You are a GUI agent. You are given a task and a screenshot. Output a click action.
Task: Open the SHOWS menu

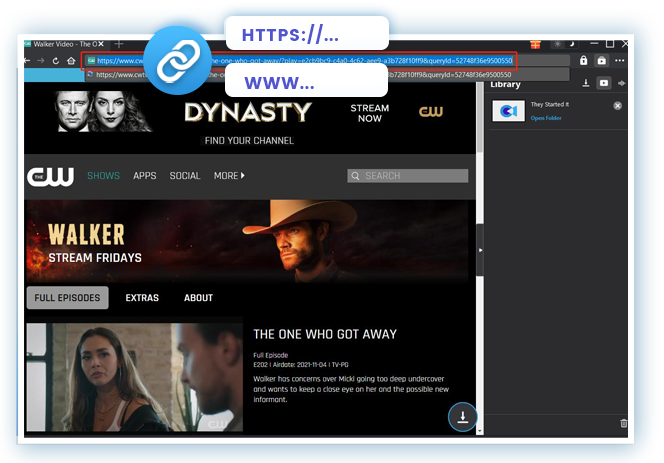click(x=103, y=176)
